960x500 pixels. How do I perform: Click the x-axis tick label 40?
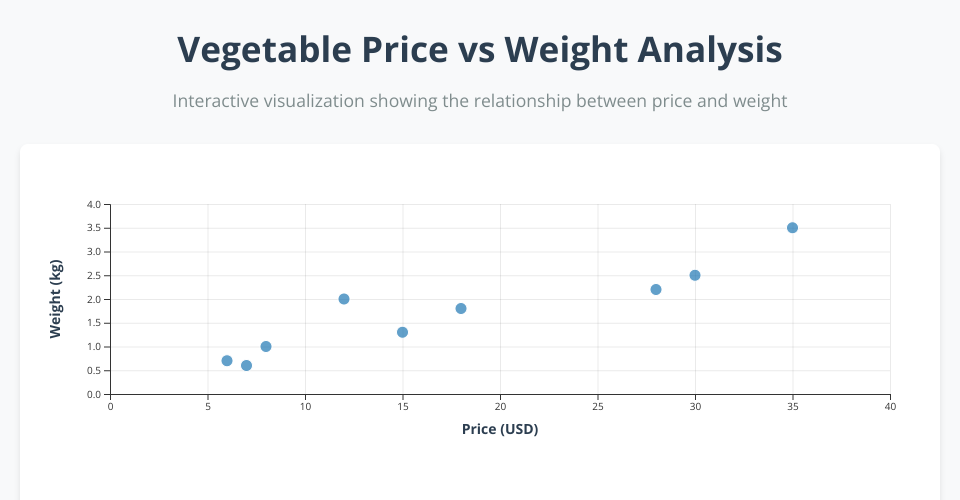point(890,407)
